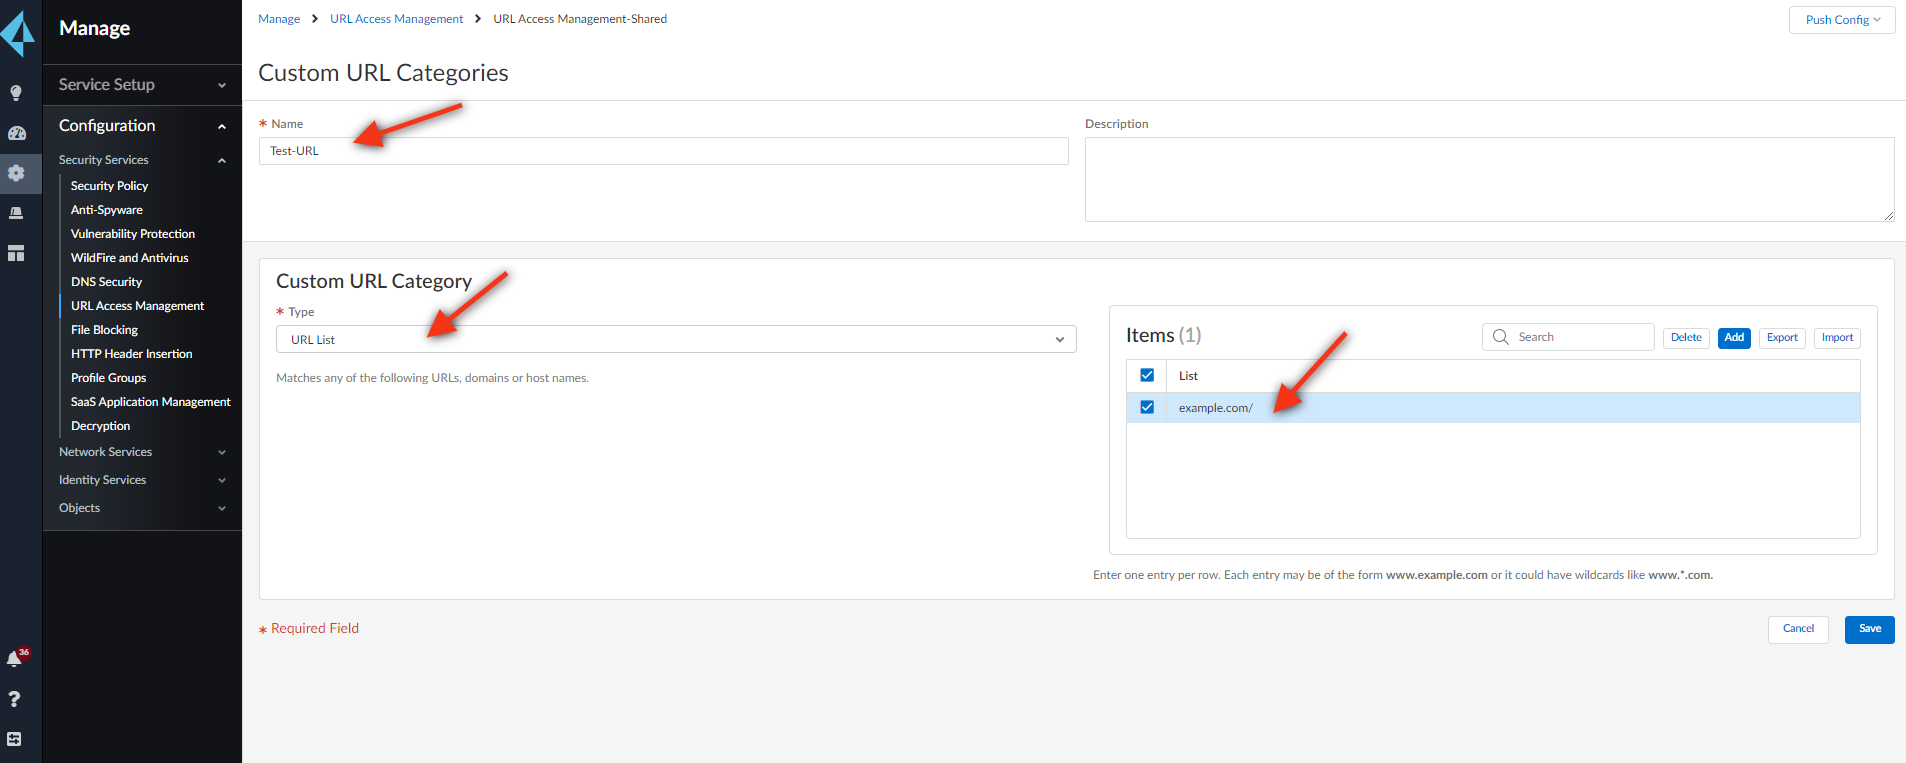
Task: Toggle the List header select-all checkbox
Action: coord(1147,375)
